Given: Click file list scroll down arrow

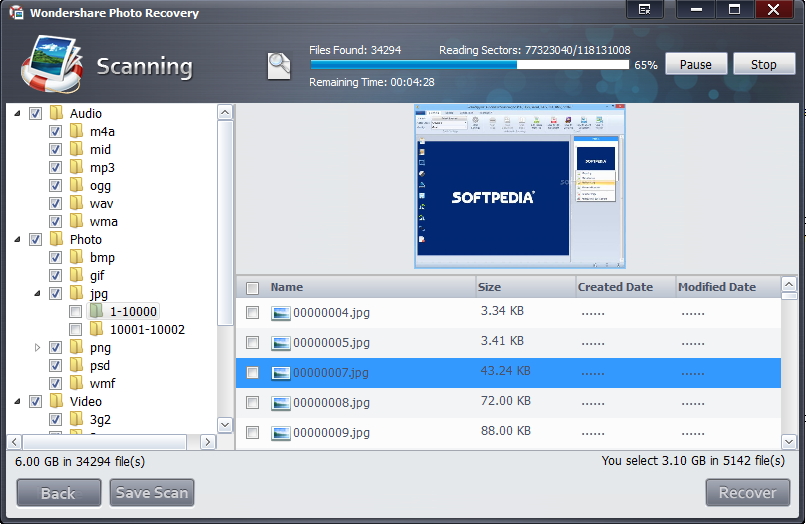Looking at the screenshot, I should pos(789,441).
